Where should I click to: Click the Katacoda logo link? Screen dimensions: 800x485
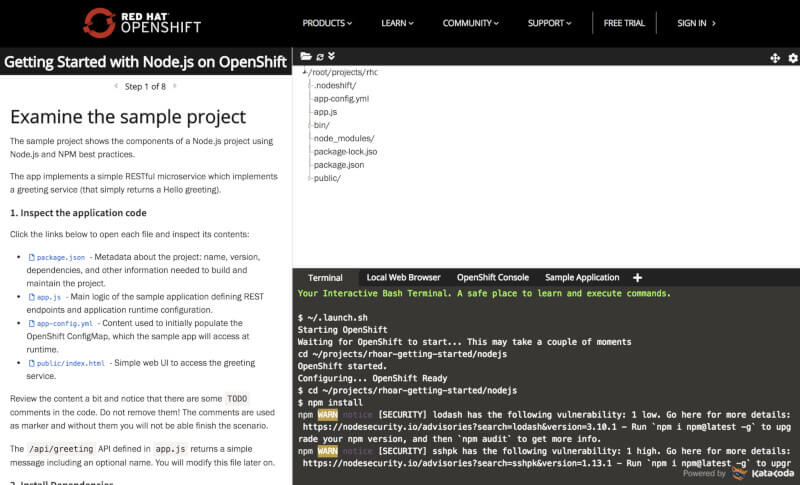point(763,473)
